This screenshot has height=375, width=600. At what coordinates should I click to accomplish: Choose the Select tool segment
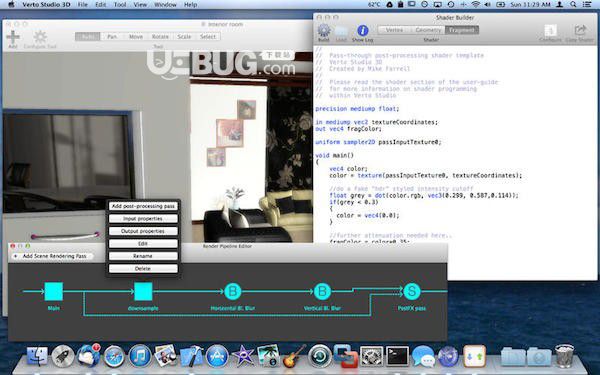208,37
